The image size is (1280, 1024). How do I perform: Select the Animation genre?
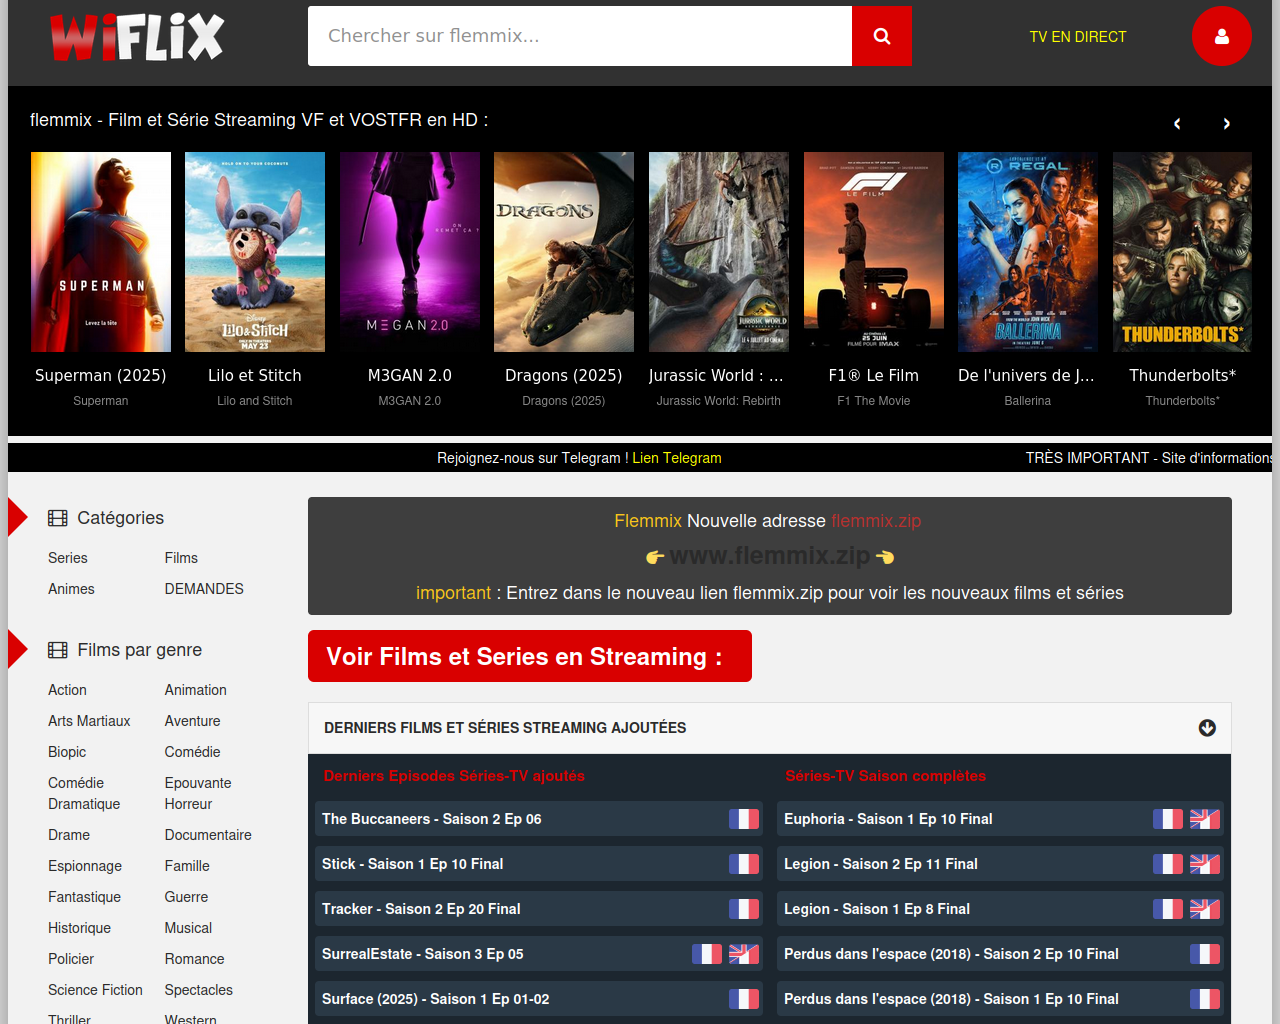click(196, 690)
